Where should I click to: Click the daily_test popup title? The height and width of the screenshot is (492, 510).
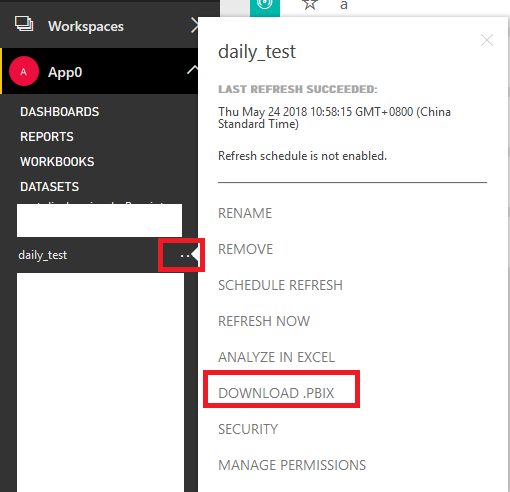[x=257, y=52]
